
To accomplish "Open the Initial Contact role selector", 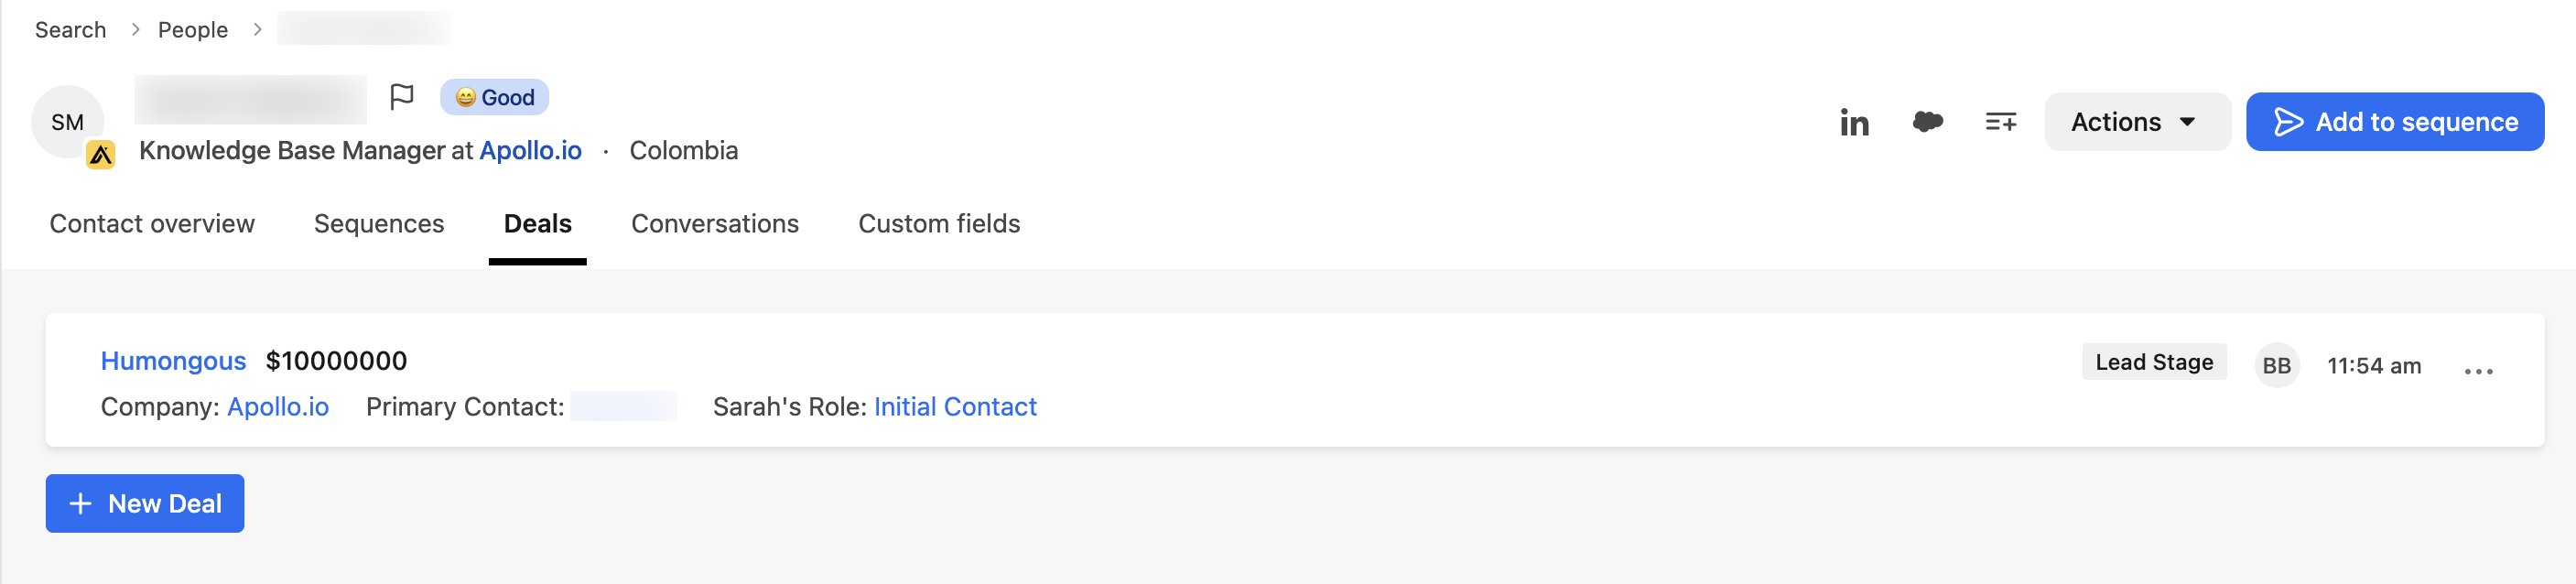I will tap(955, 407).
